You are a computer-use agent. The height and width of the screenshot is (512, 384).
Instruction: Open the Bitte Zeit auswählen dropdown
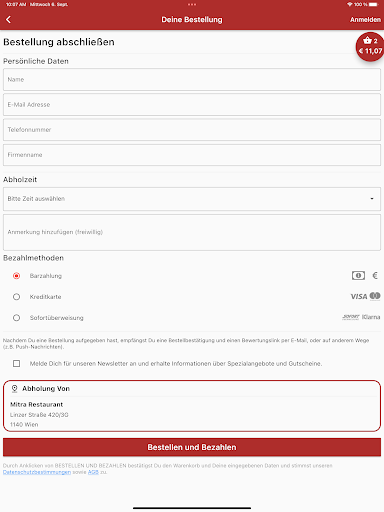[192, 199]
